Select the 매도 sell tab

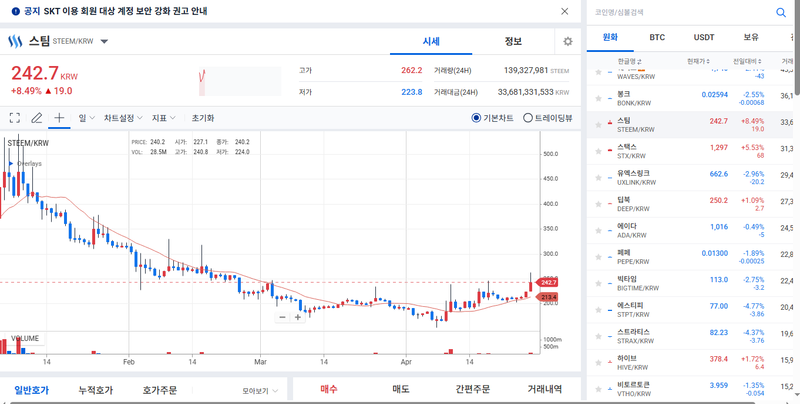[401, 389]
